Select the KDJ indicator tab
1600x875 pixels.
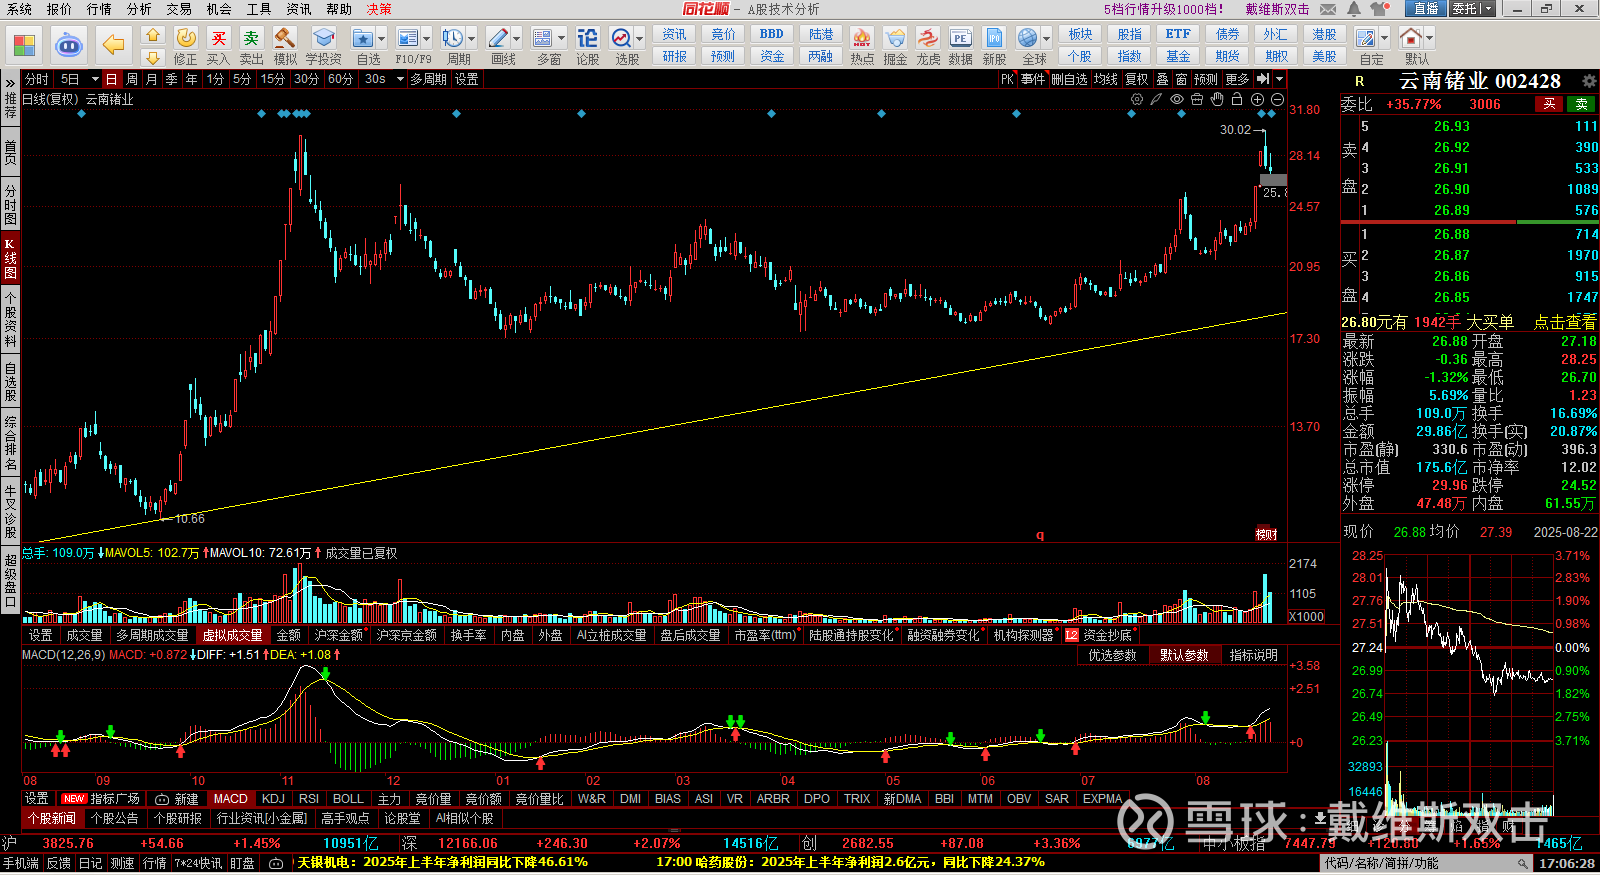[x=273, y=799]
